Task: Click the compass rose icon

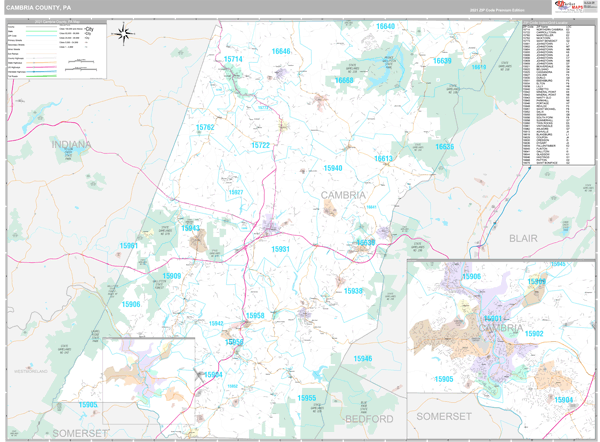Action: pos(123,34)
